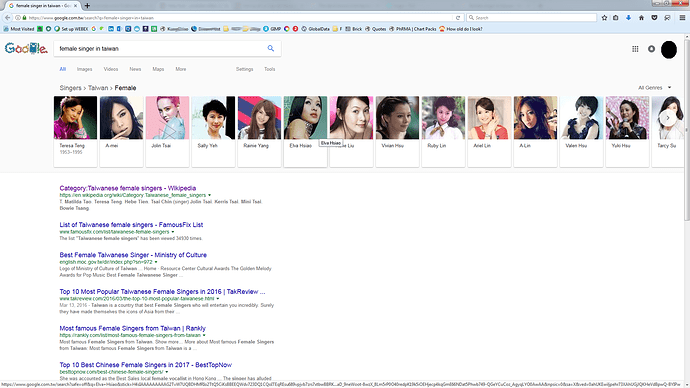This screenshot has width=690, height=388.
Task: Click 'Singers' breadcrumb link
Action: point(70,88)
